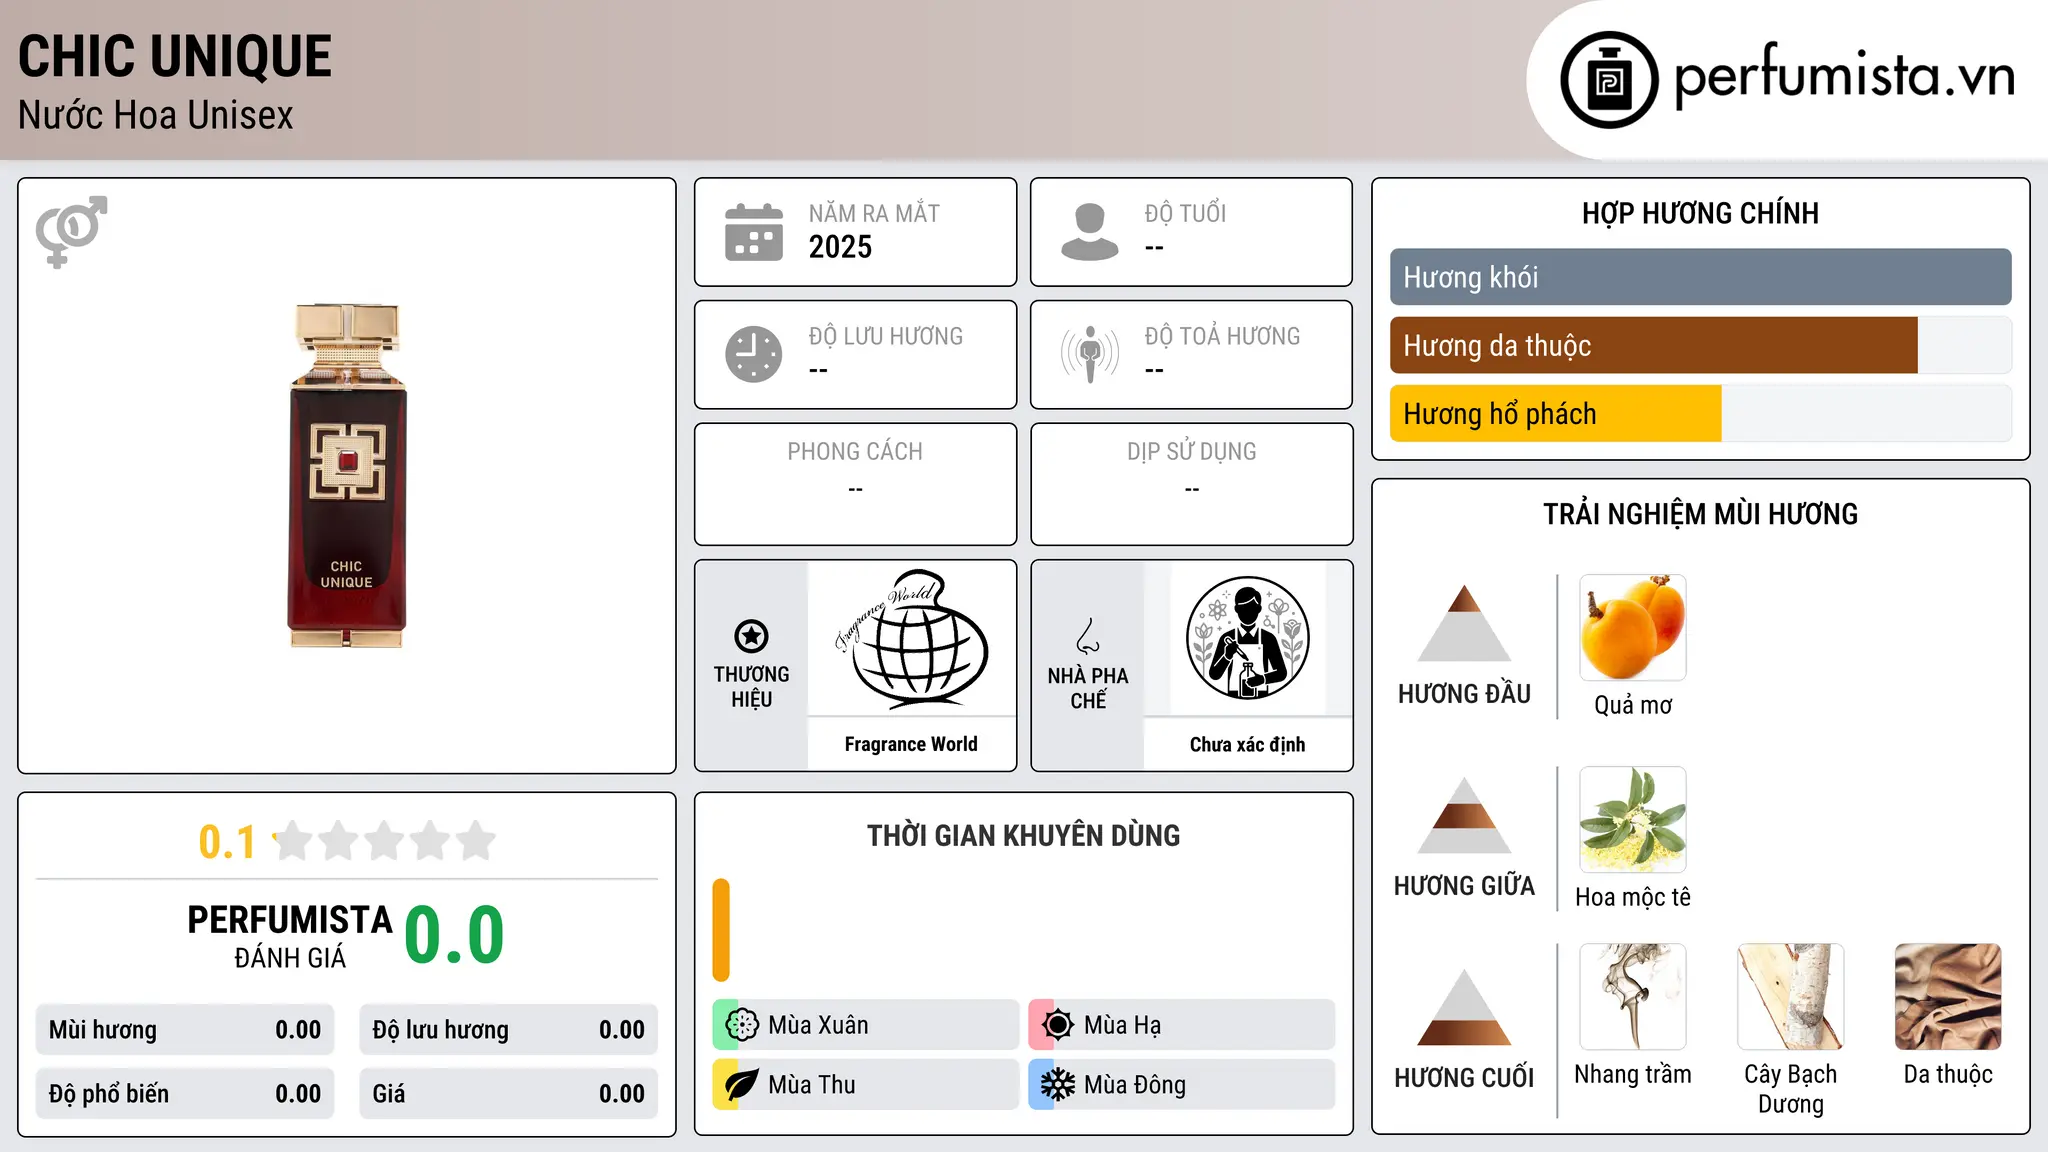Screen dimensions: 2048x1152
Task: Open the Cây Bạch Dương note image
Action: pos(1791,997)
